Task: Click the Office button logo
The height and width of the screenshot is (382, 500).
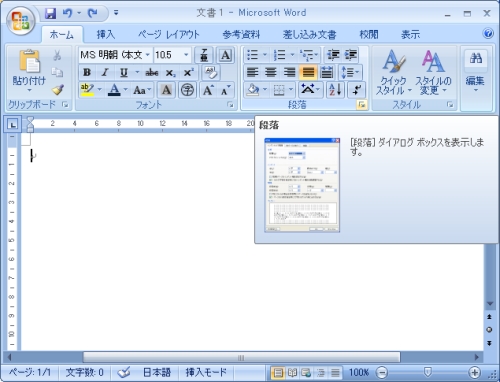Action: click(20, 21)
